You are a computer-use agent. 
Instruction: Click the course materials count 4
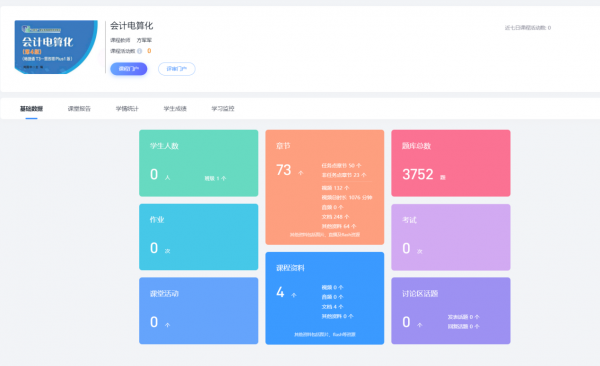(280, 292)
